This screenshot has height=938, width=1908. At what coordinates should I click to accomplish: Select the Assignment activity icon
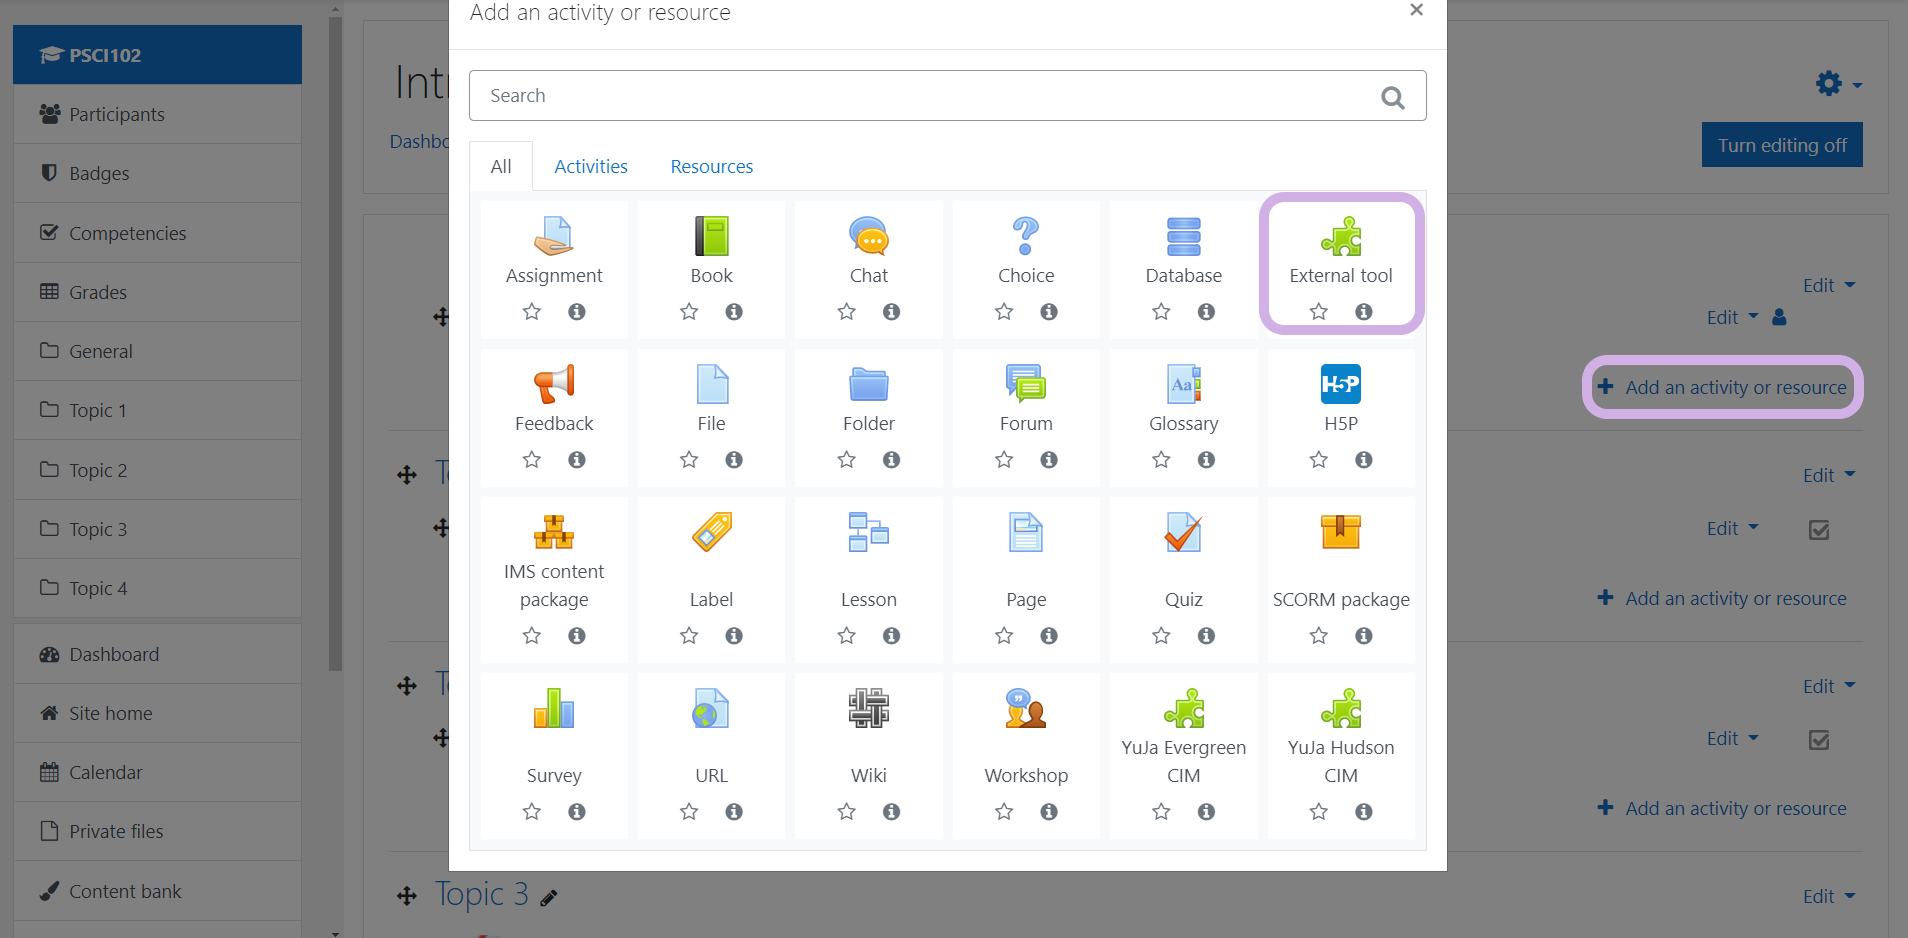553,237
